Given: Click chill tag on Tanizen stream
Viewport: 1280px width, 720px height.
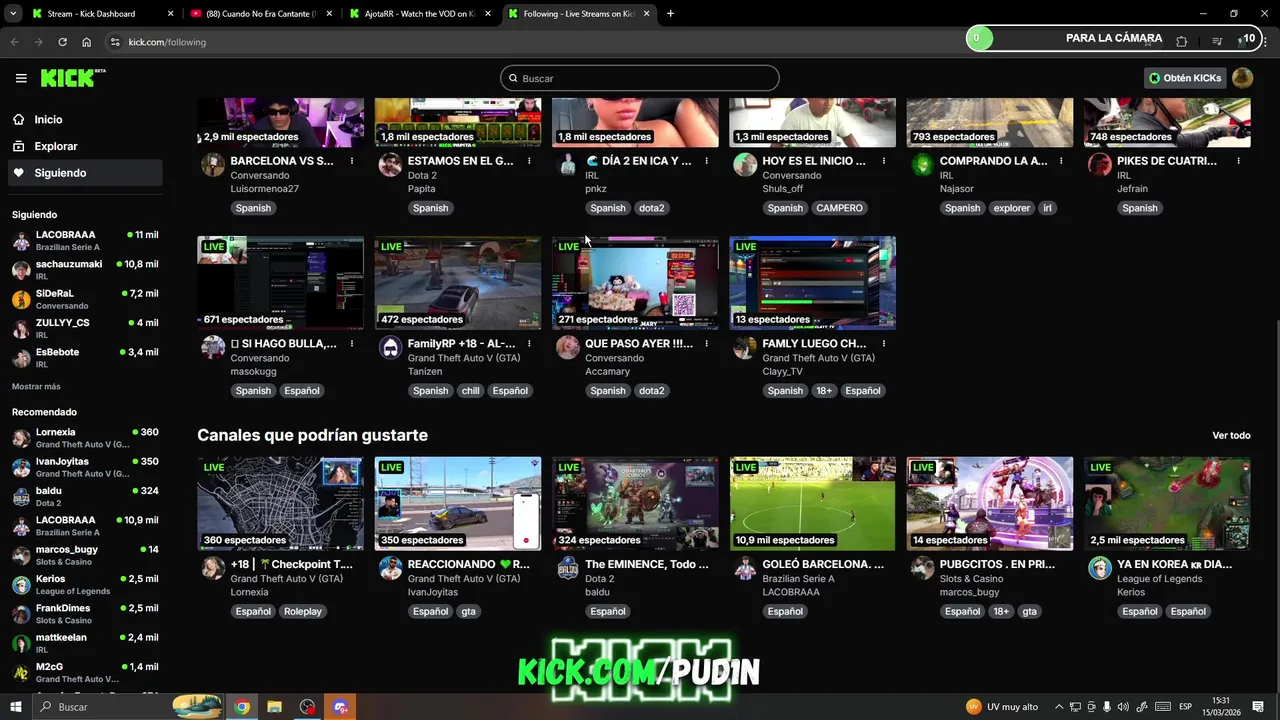Looking at the screenshot, I should (x=470, y=391).
